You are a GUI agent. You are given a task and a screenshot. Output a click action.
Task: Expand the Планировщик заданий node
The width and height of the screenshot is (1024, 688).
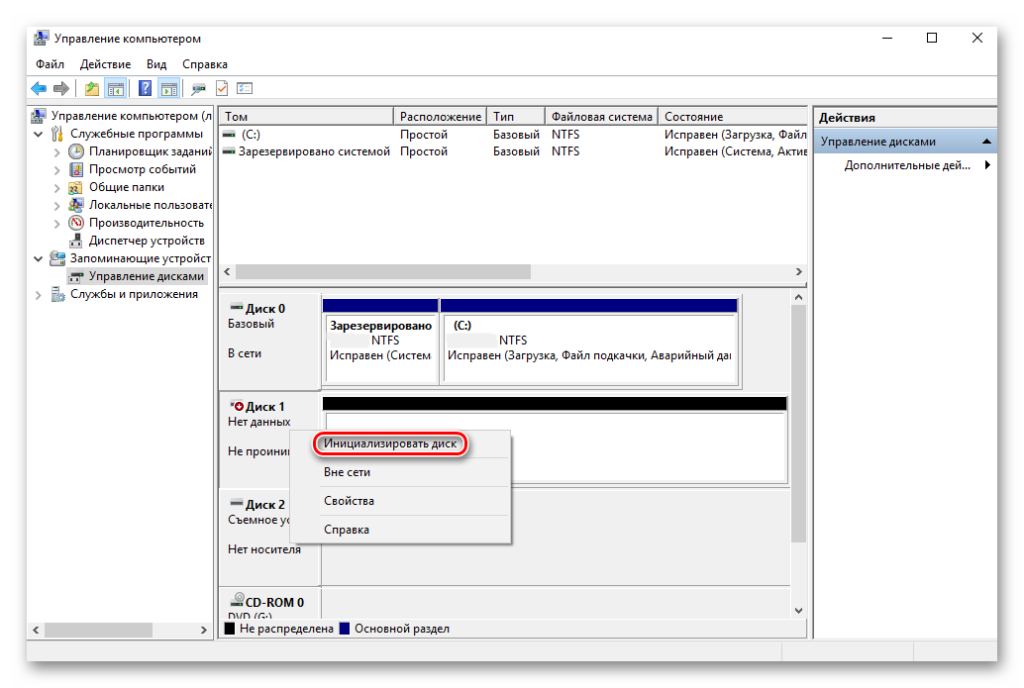pos(57,152)
